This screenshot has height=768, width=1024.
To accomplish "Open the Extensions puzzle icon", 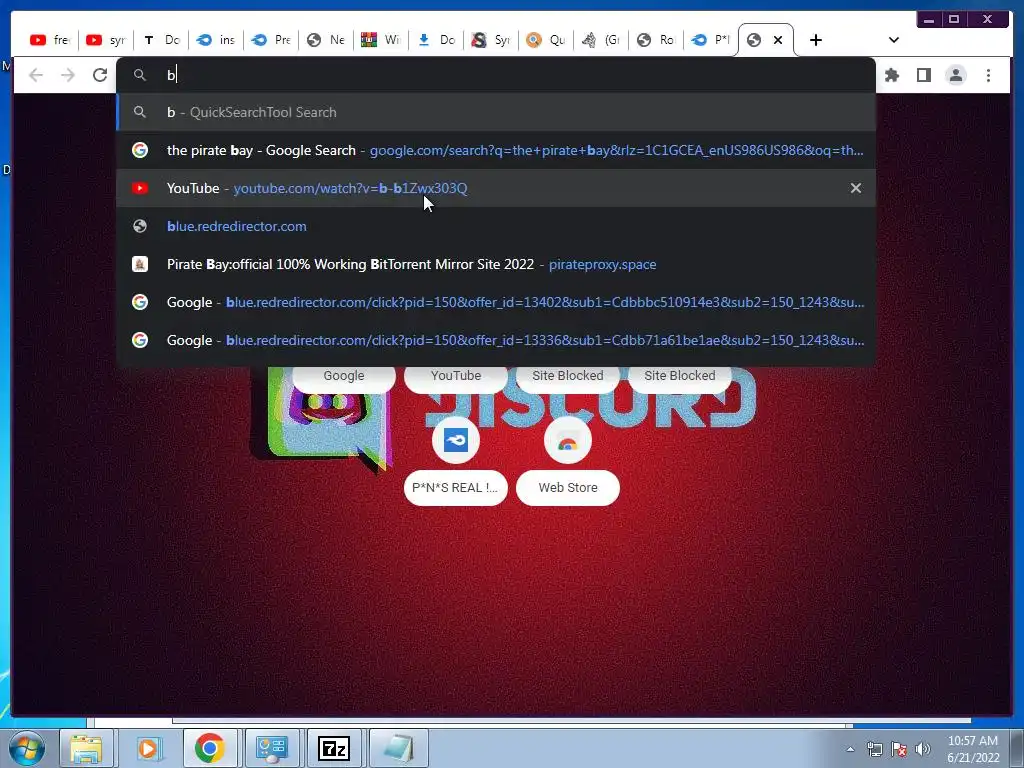I will [891, 75].
